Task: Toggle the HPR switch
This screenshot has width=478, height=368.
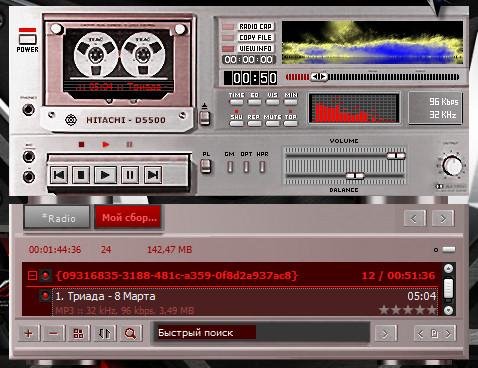Action: [x=262, y=167]
